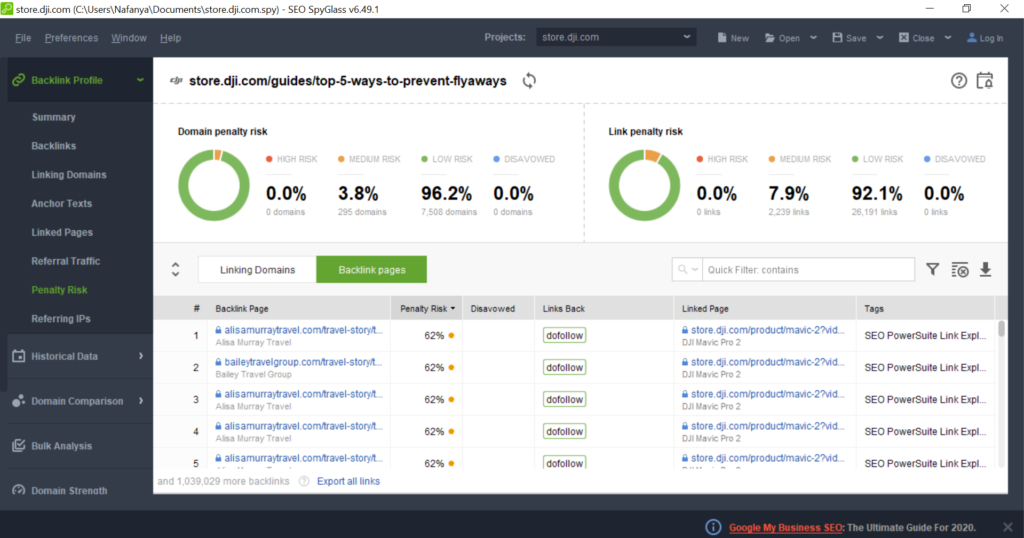This screenshot has height=538, width=1024.
Task: Click the Domain Comparison icon
Action: click(18, 401)
